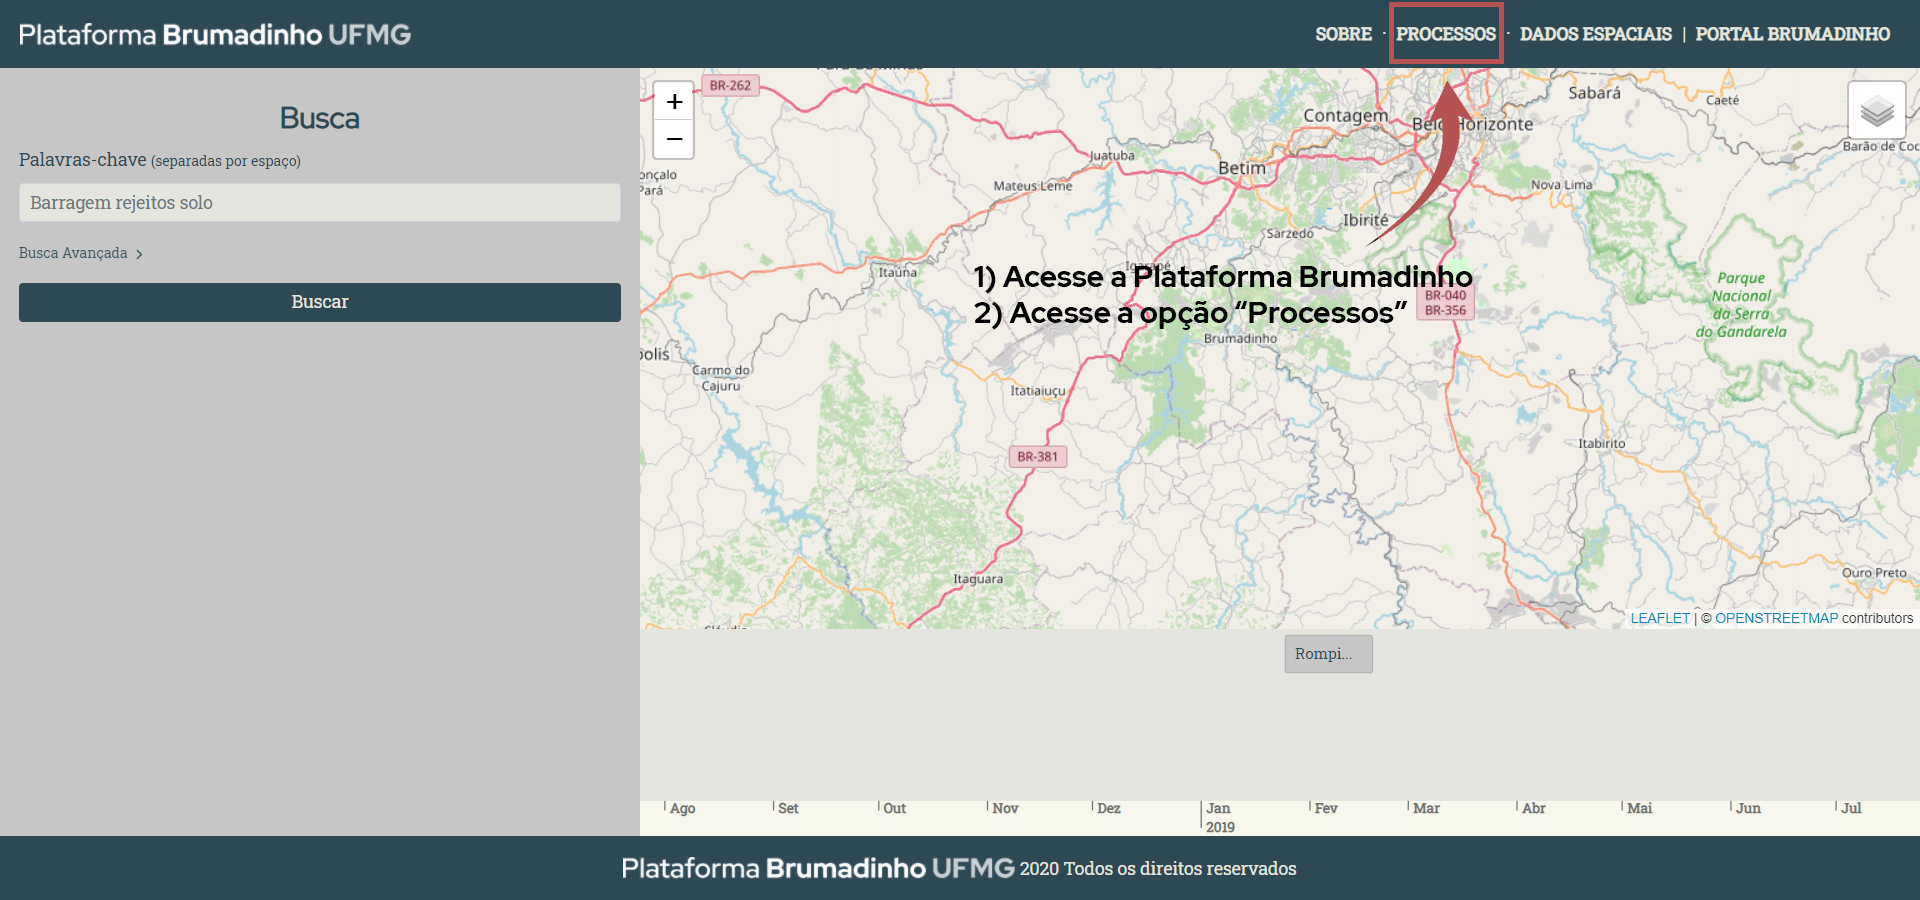This screenshot has width=1920, height=900.
Task: Select the Rompi... timeline event
Action: tap(1328, 654)
